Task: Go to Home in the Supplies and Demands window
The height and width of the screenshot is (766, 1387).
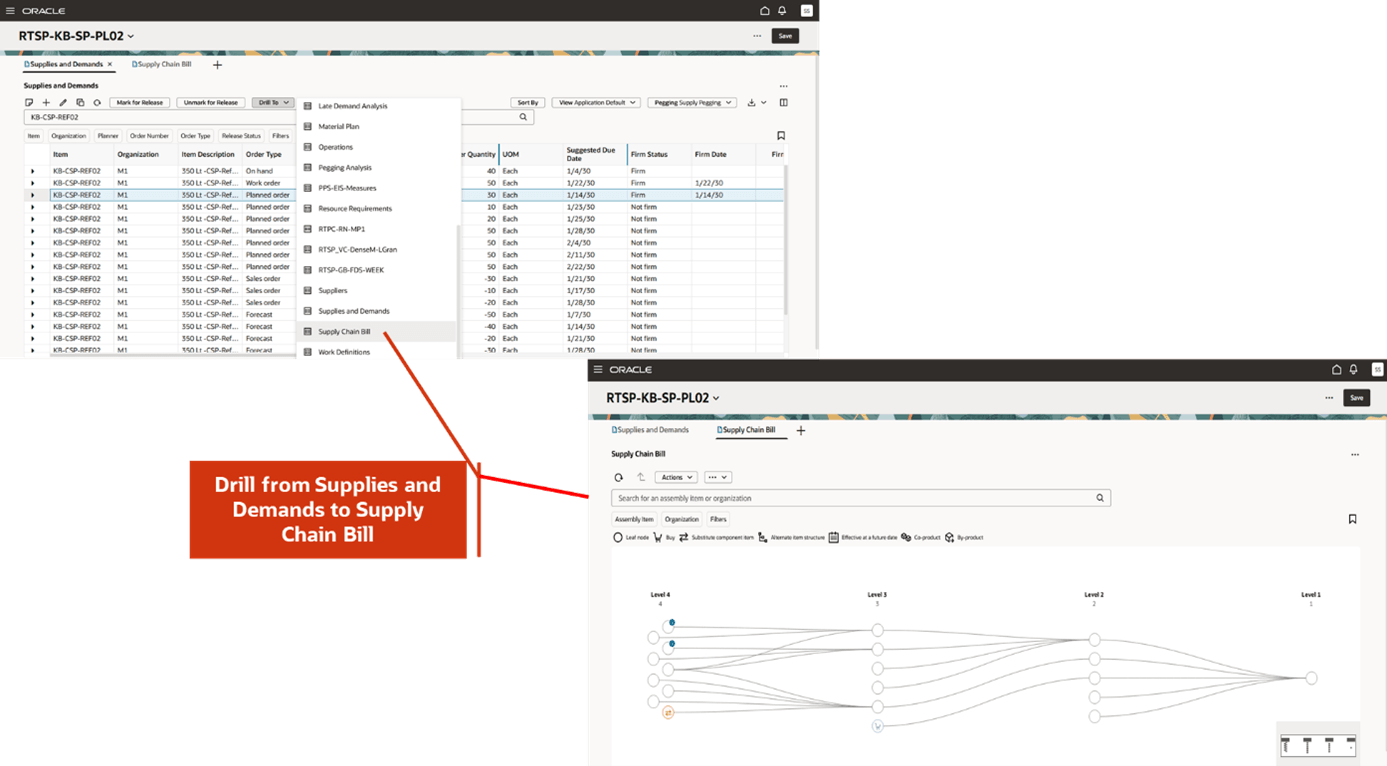Action: pos(765,11)
